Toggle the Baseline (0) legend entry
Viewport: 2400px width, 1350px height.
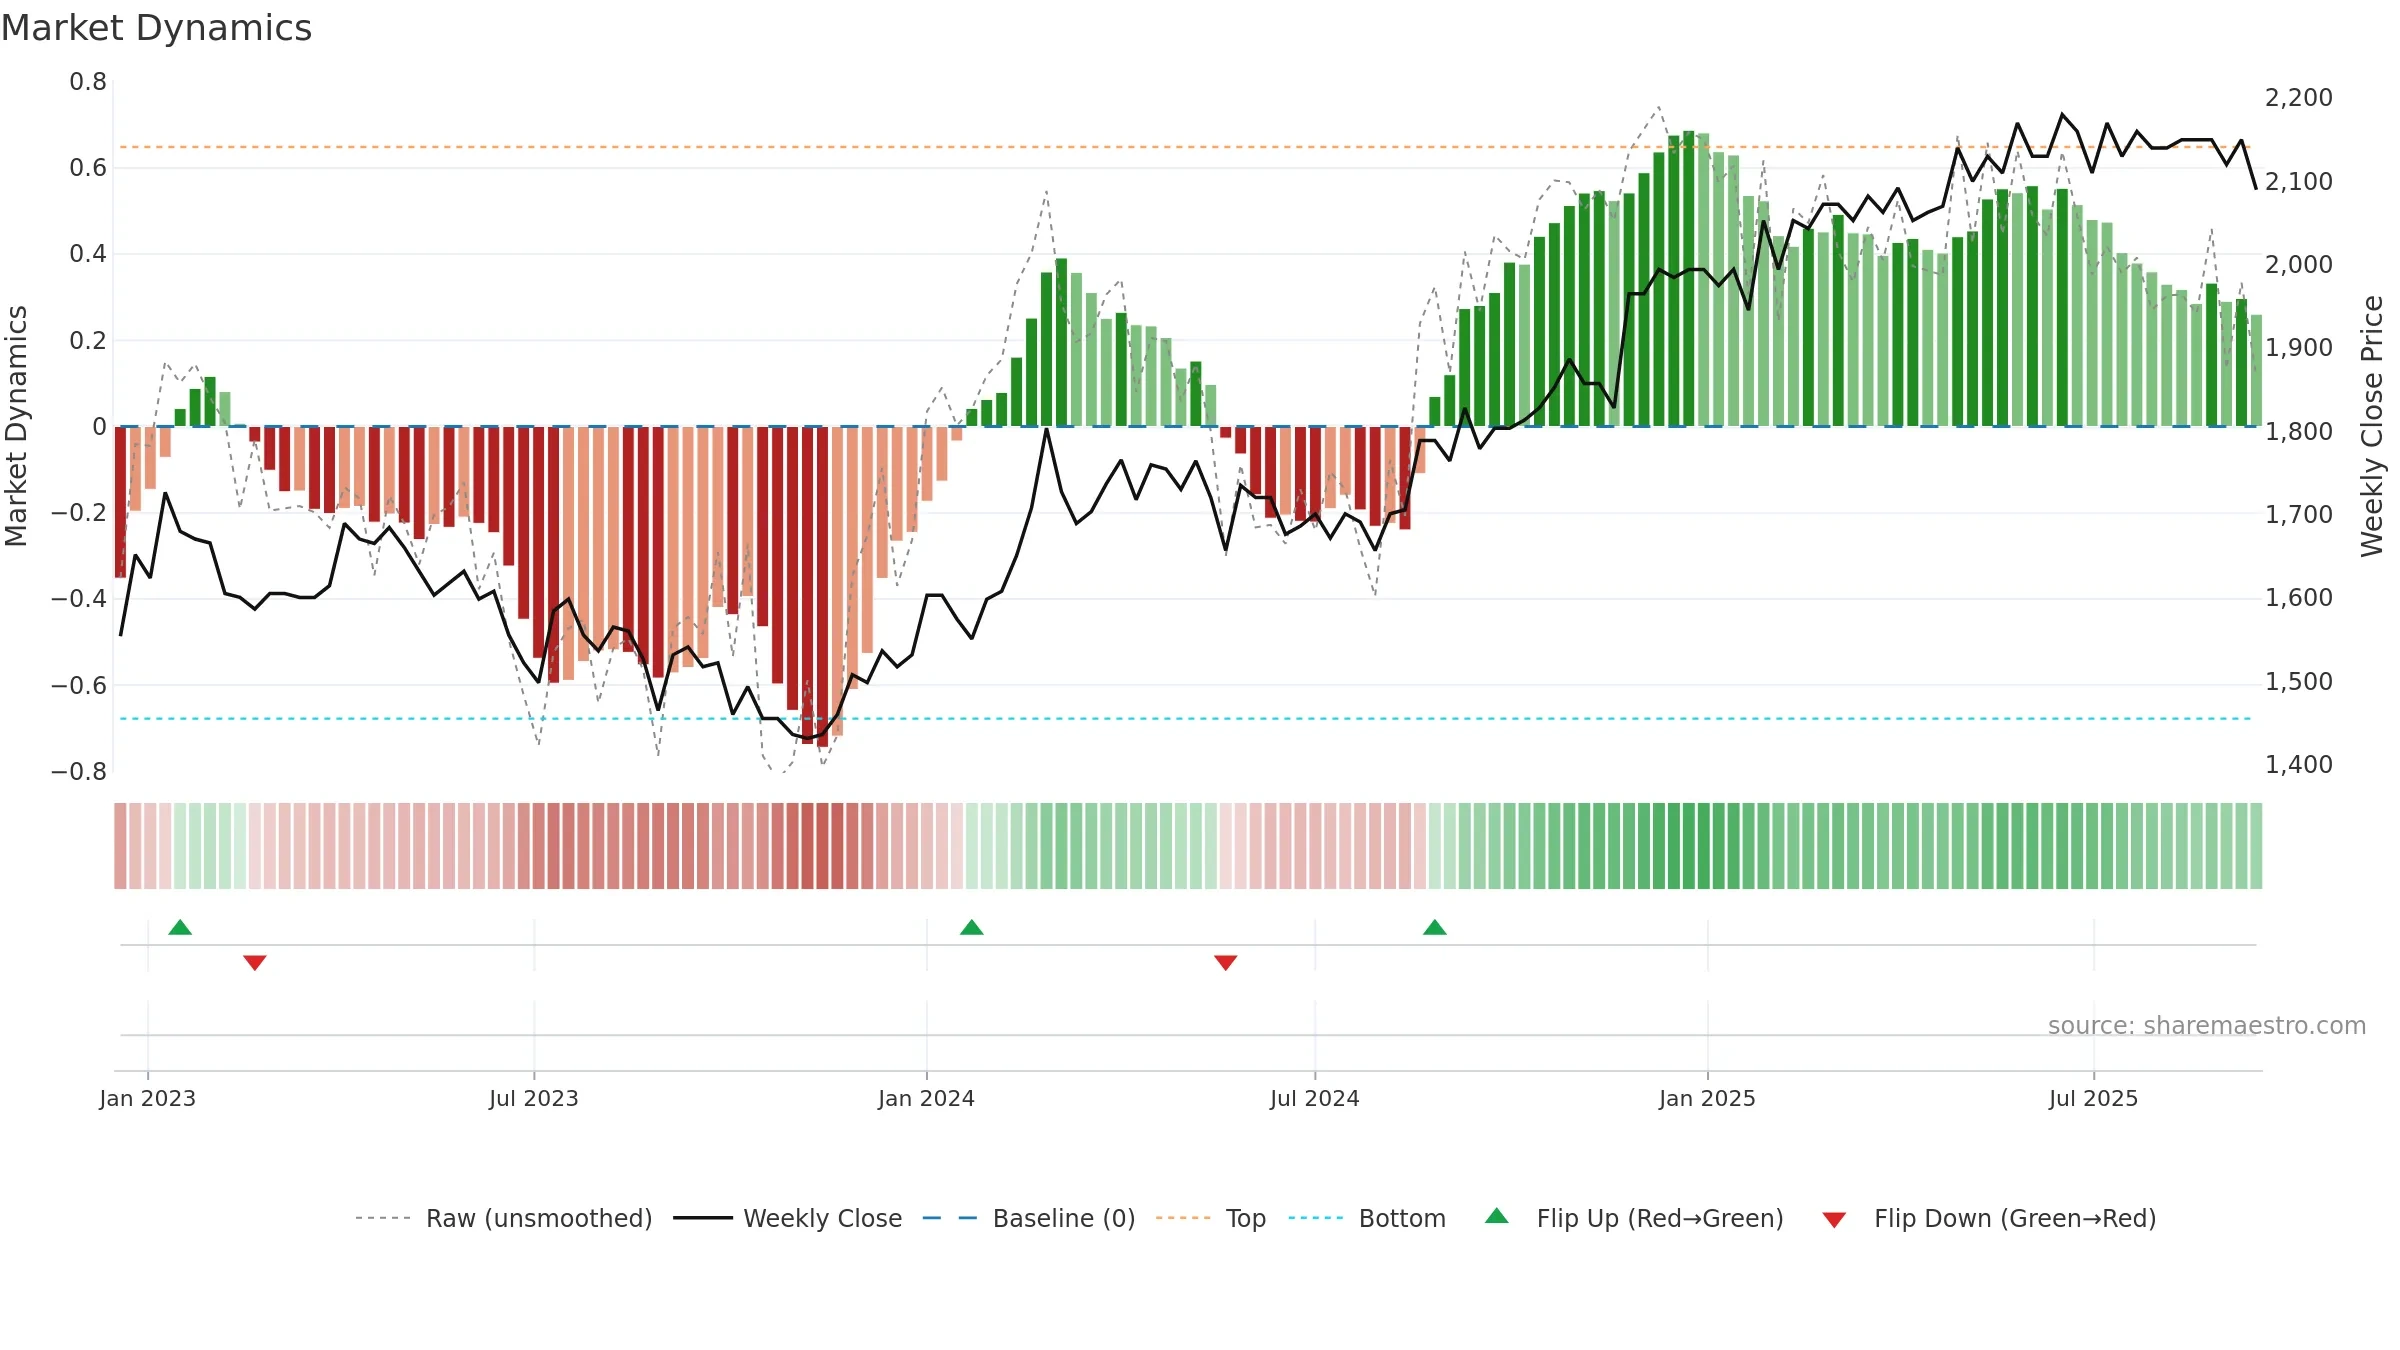[x=1029, y=1218]
